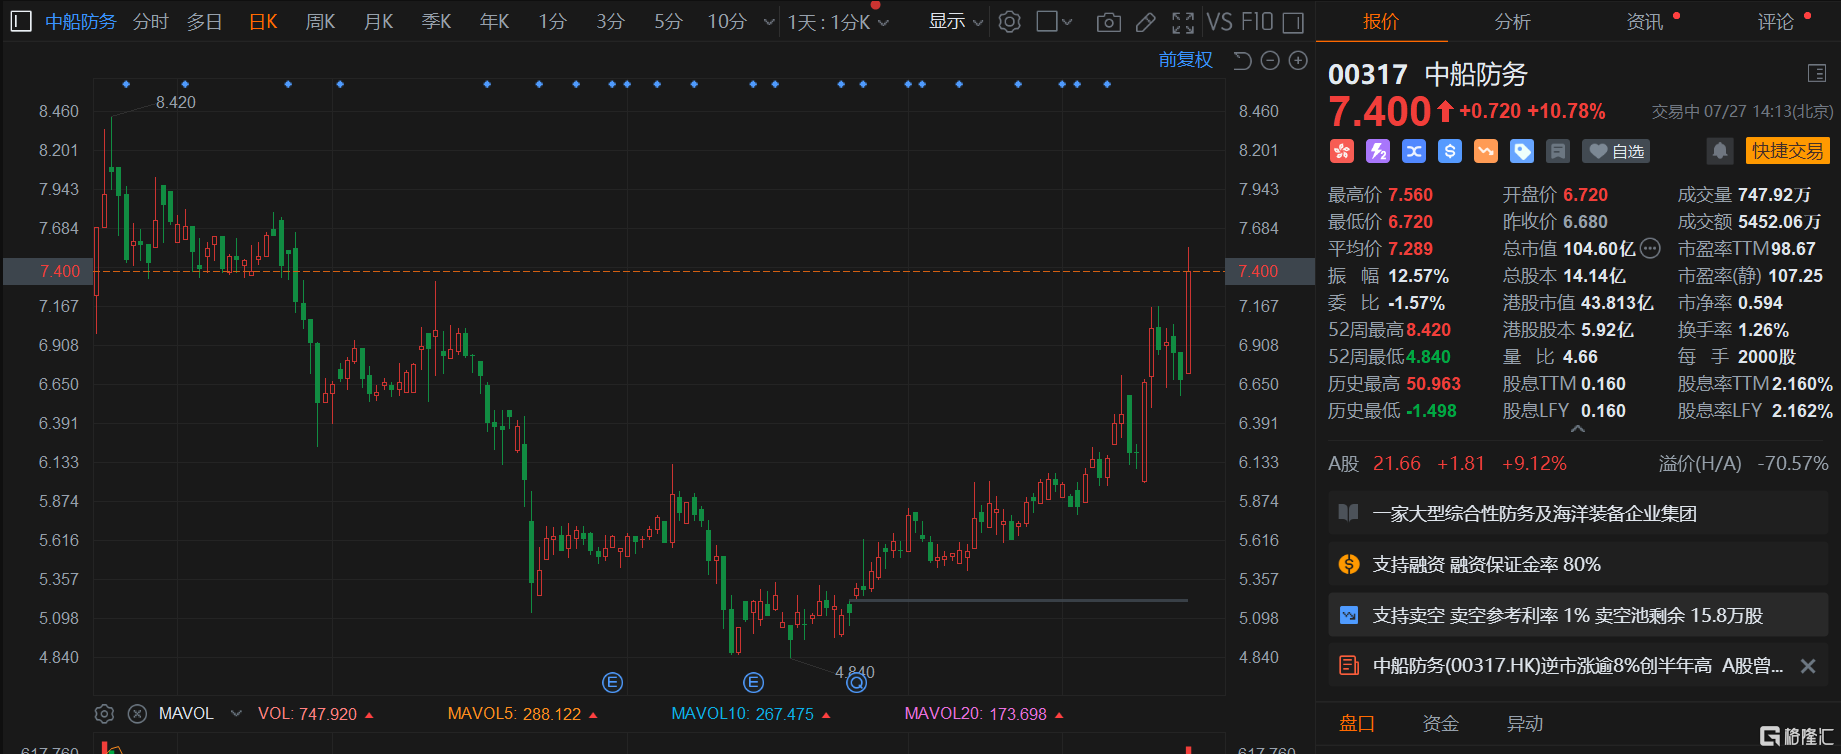Open the 分析 analysis tab
The image size is (1841, 754).
tap(1512, 22)
